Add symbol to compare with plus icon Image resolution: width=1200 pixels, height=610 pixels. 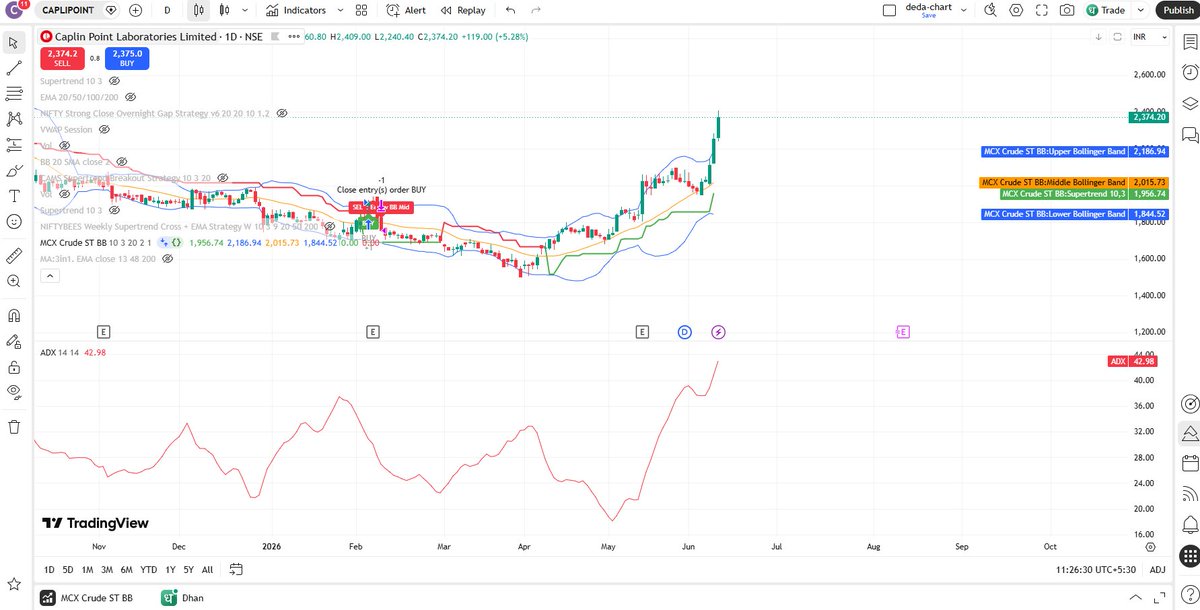(x=136, y=10)
